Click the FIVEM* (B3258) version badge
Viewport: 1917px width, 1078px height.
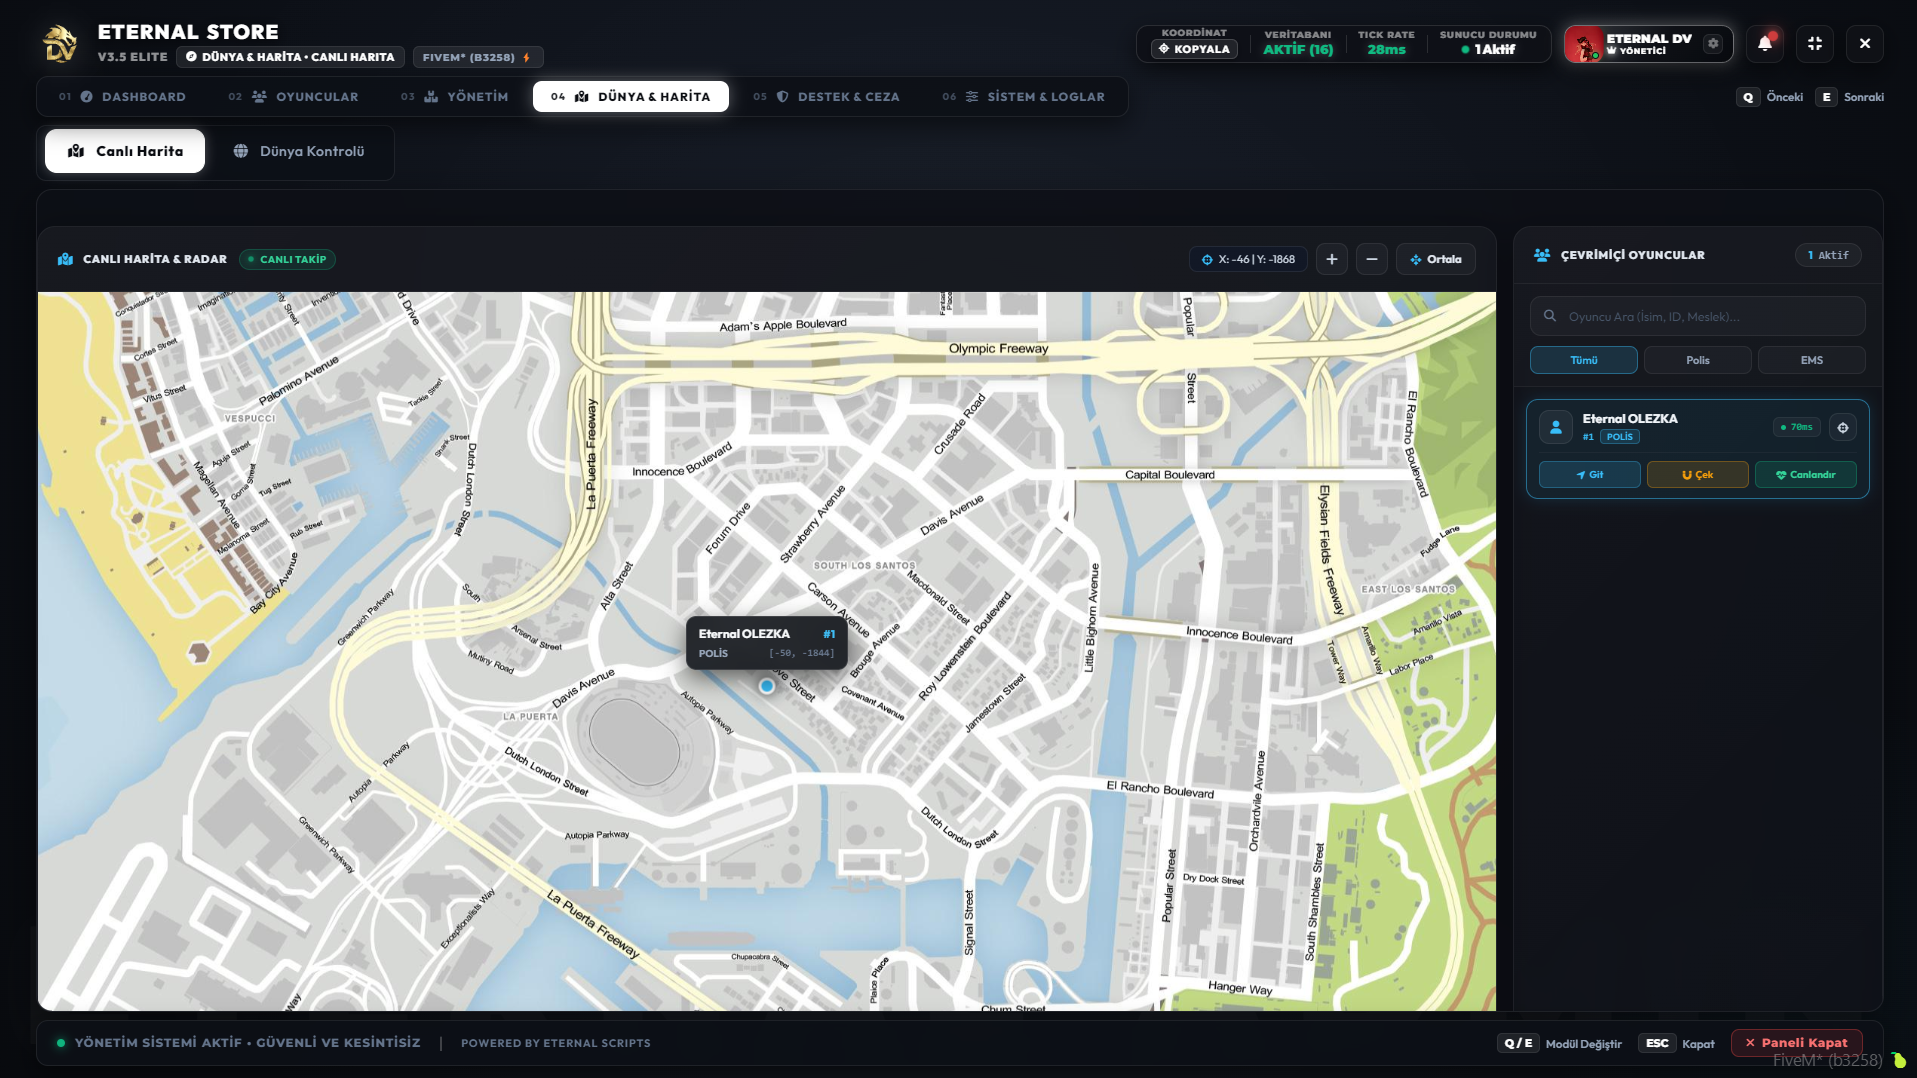[x=478, y=58]
